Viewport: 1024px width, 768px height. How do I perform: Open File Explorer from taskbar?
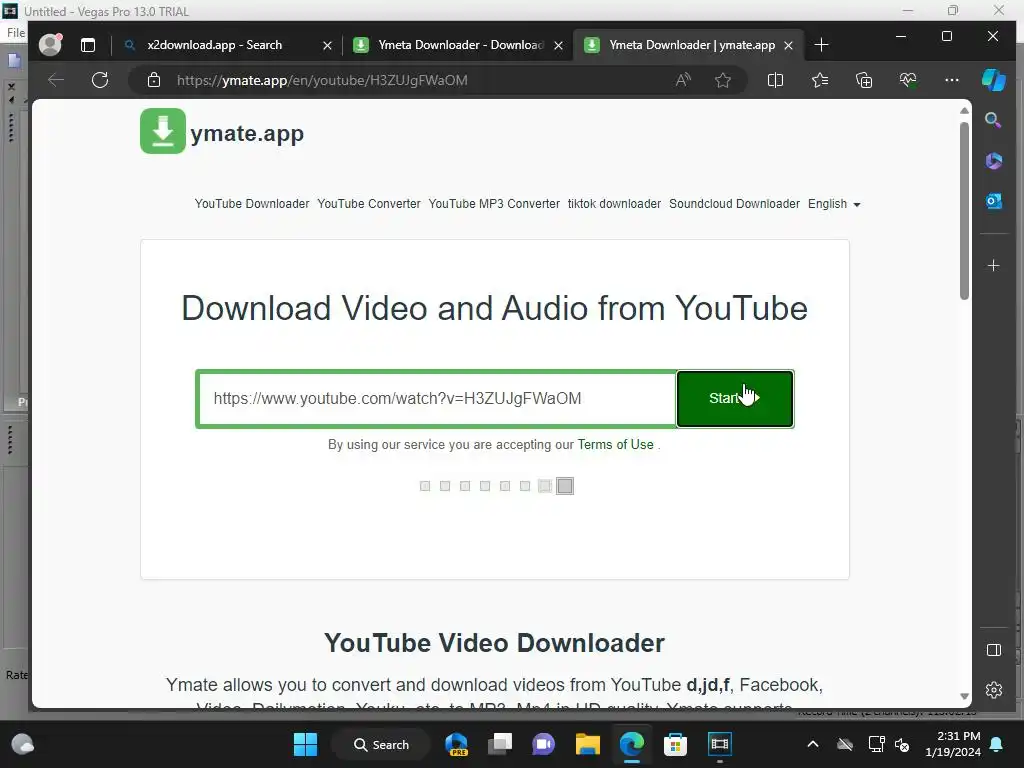tap(587, 744)
